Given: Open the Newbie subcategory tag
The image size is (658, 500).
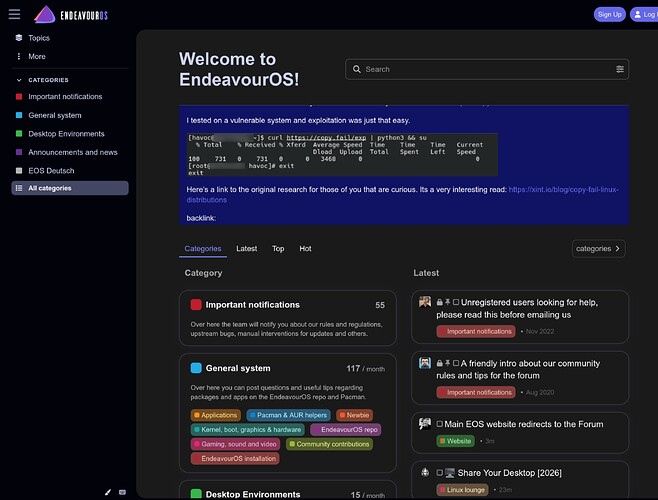Looking at the screenshot, I should [x=354, y=415].
